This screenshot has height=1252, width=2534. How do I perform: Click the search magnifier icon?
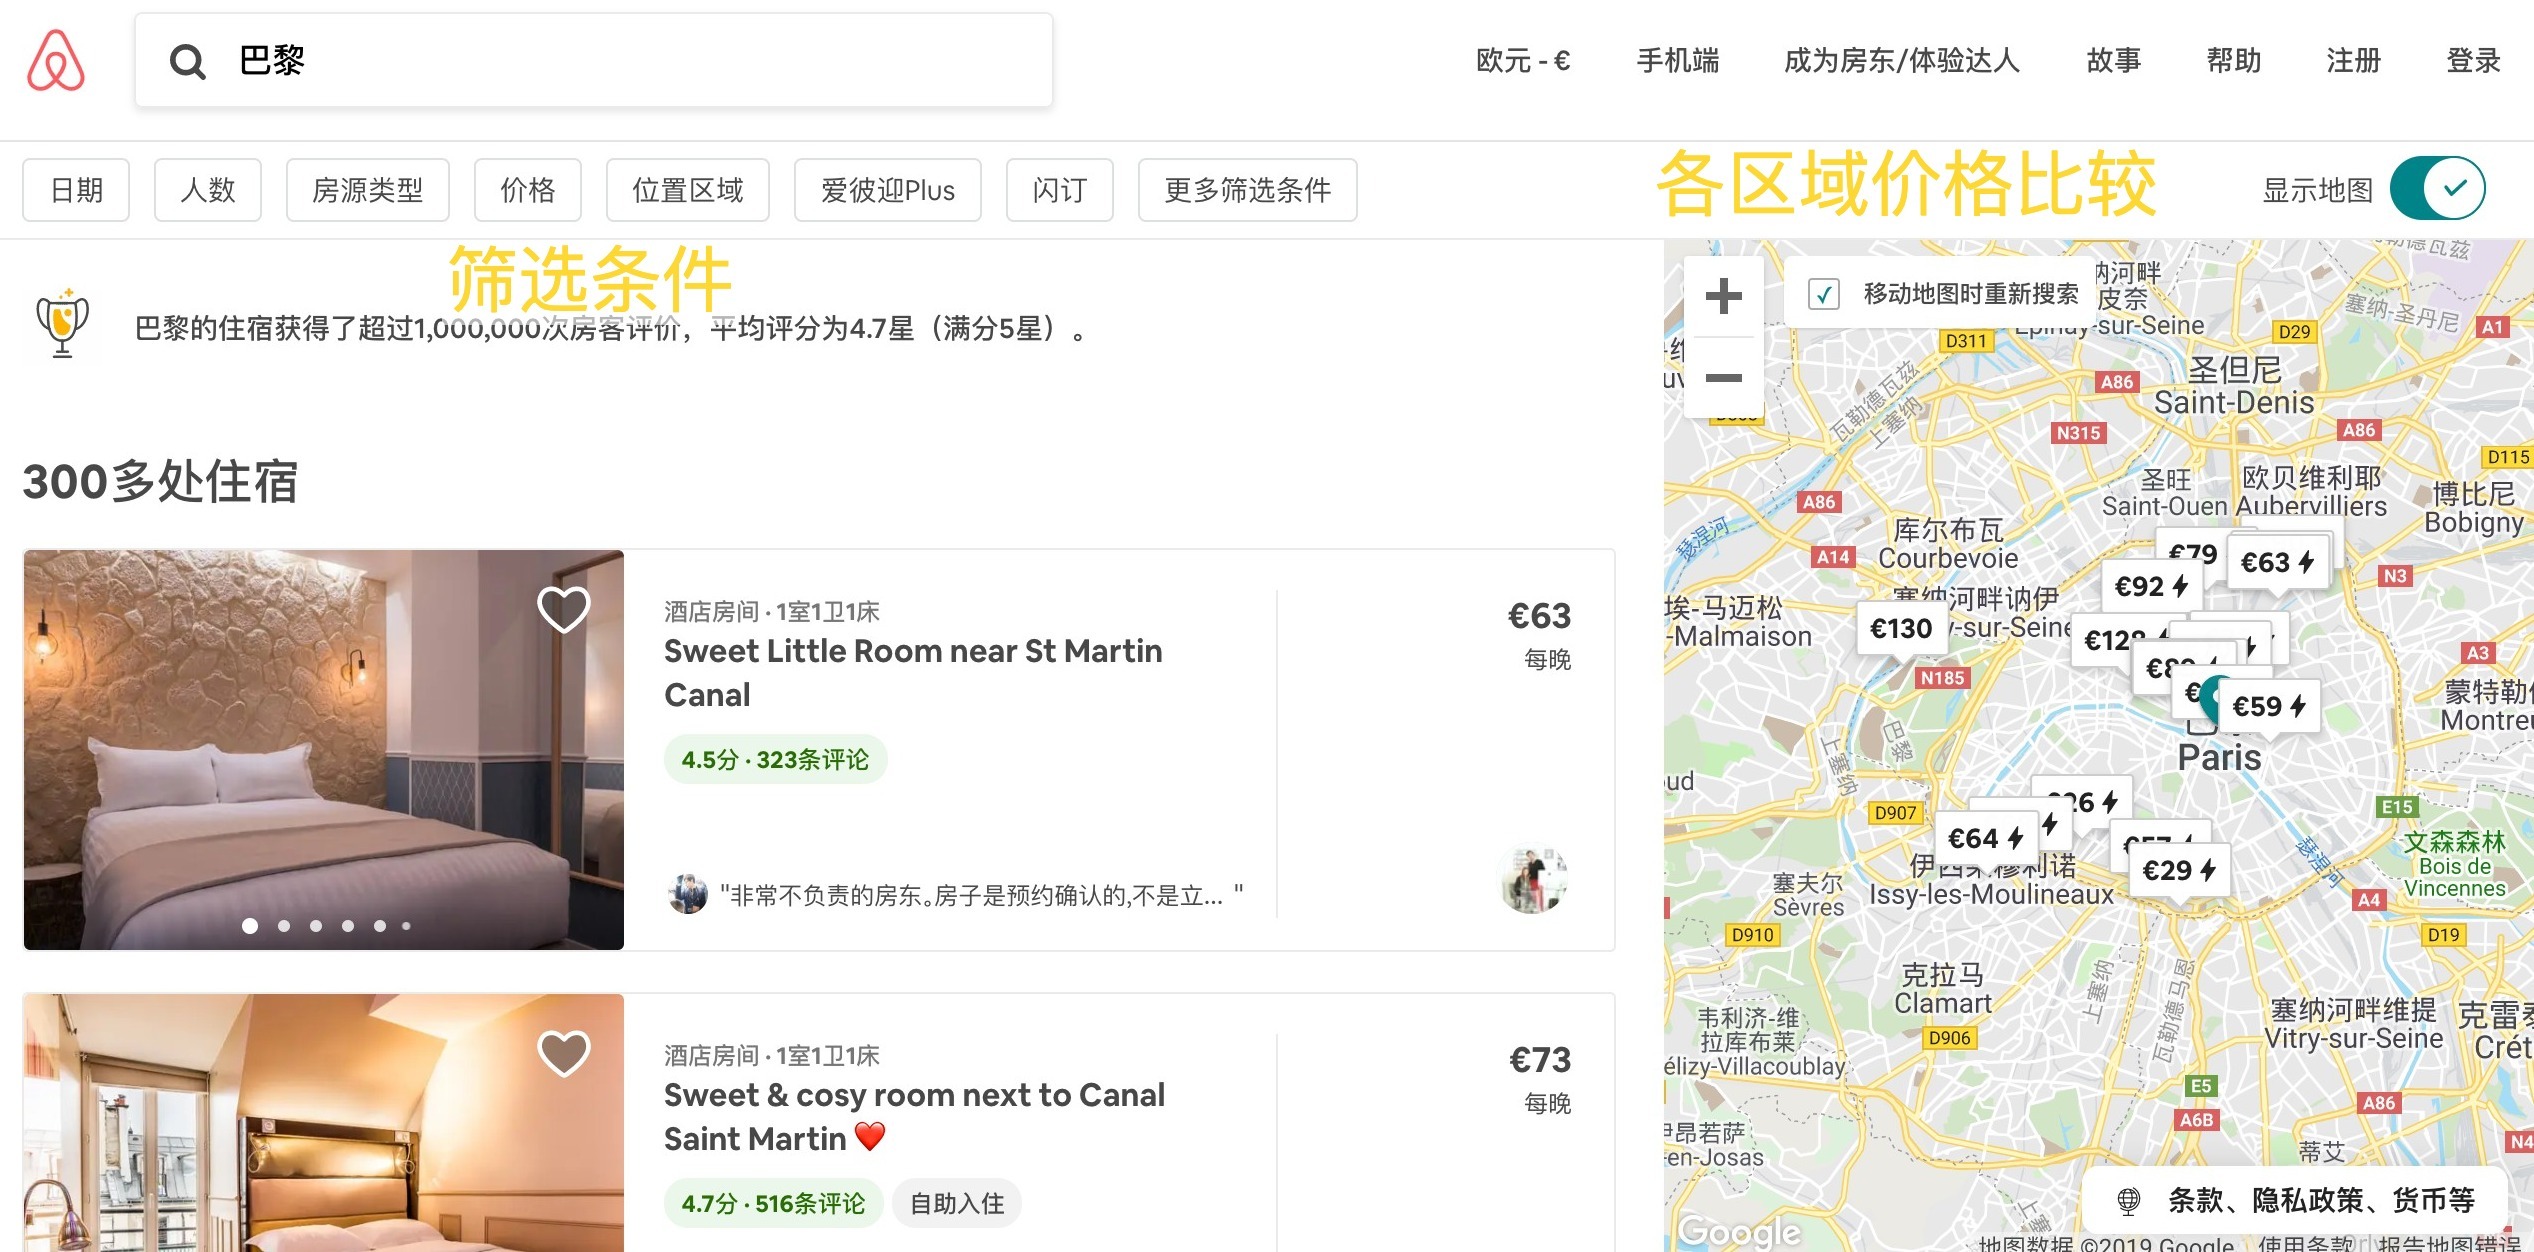(x=187, y=62)
